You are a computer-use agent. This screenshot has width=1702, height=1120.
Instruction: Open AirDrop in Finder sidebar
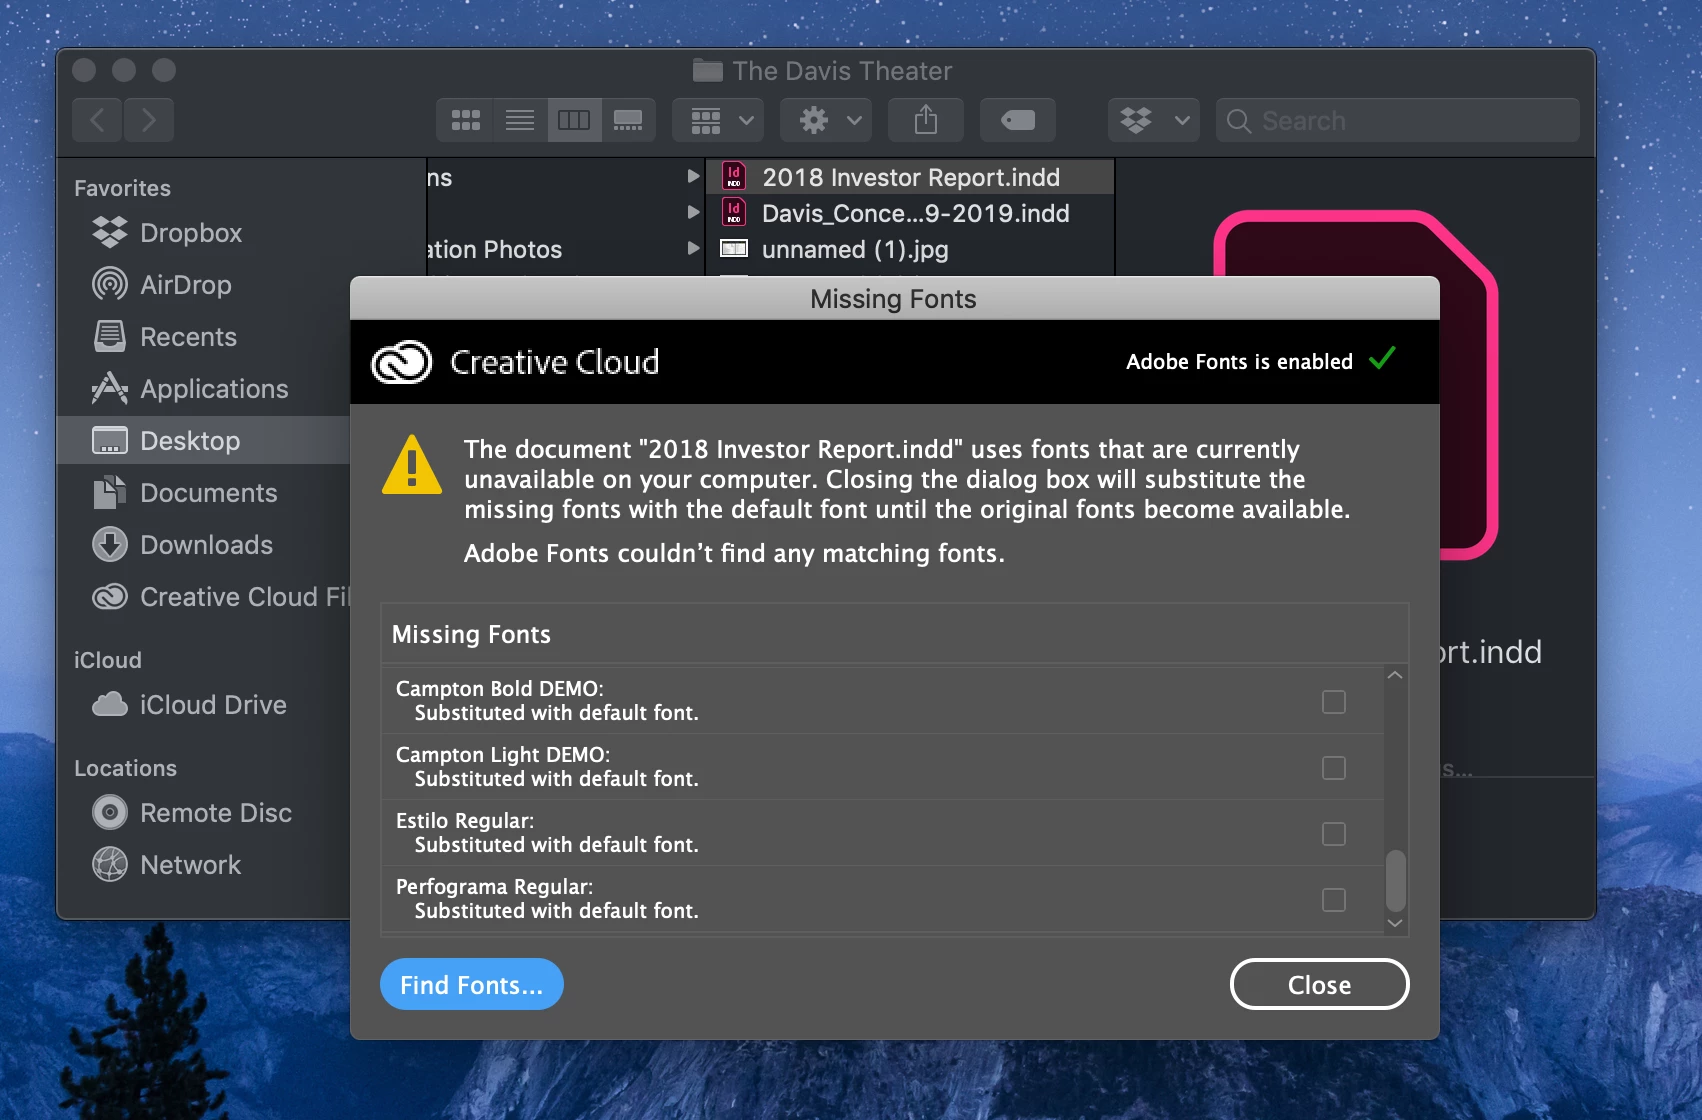pos(185,285)
